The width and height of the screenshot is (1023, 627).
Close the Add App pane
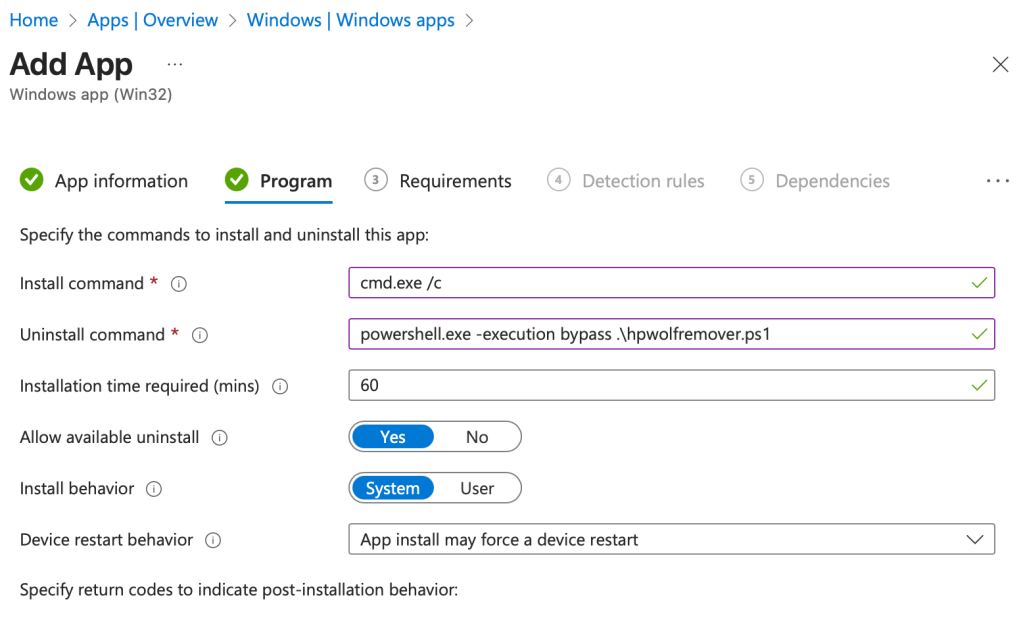tap(999, 65)
